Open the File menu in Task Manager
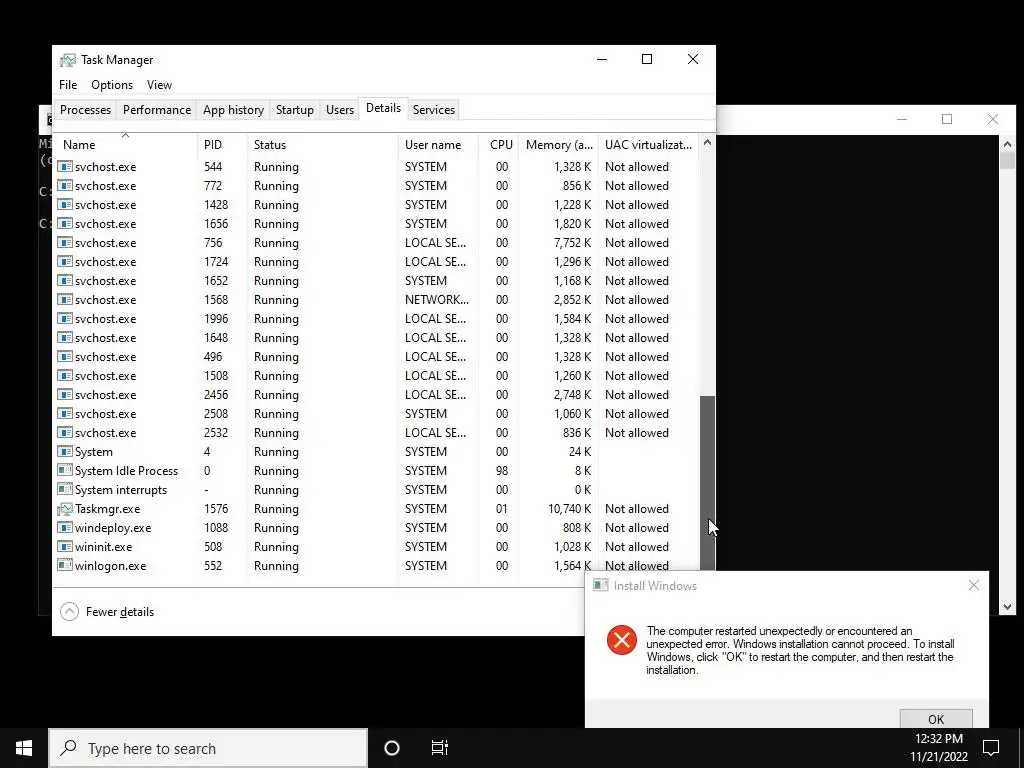This screenshot has height=768, width=1024. pos(68,85)
